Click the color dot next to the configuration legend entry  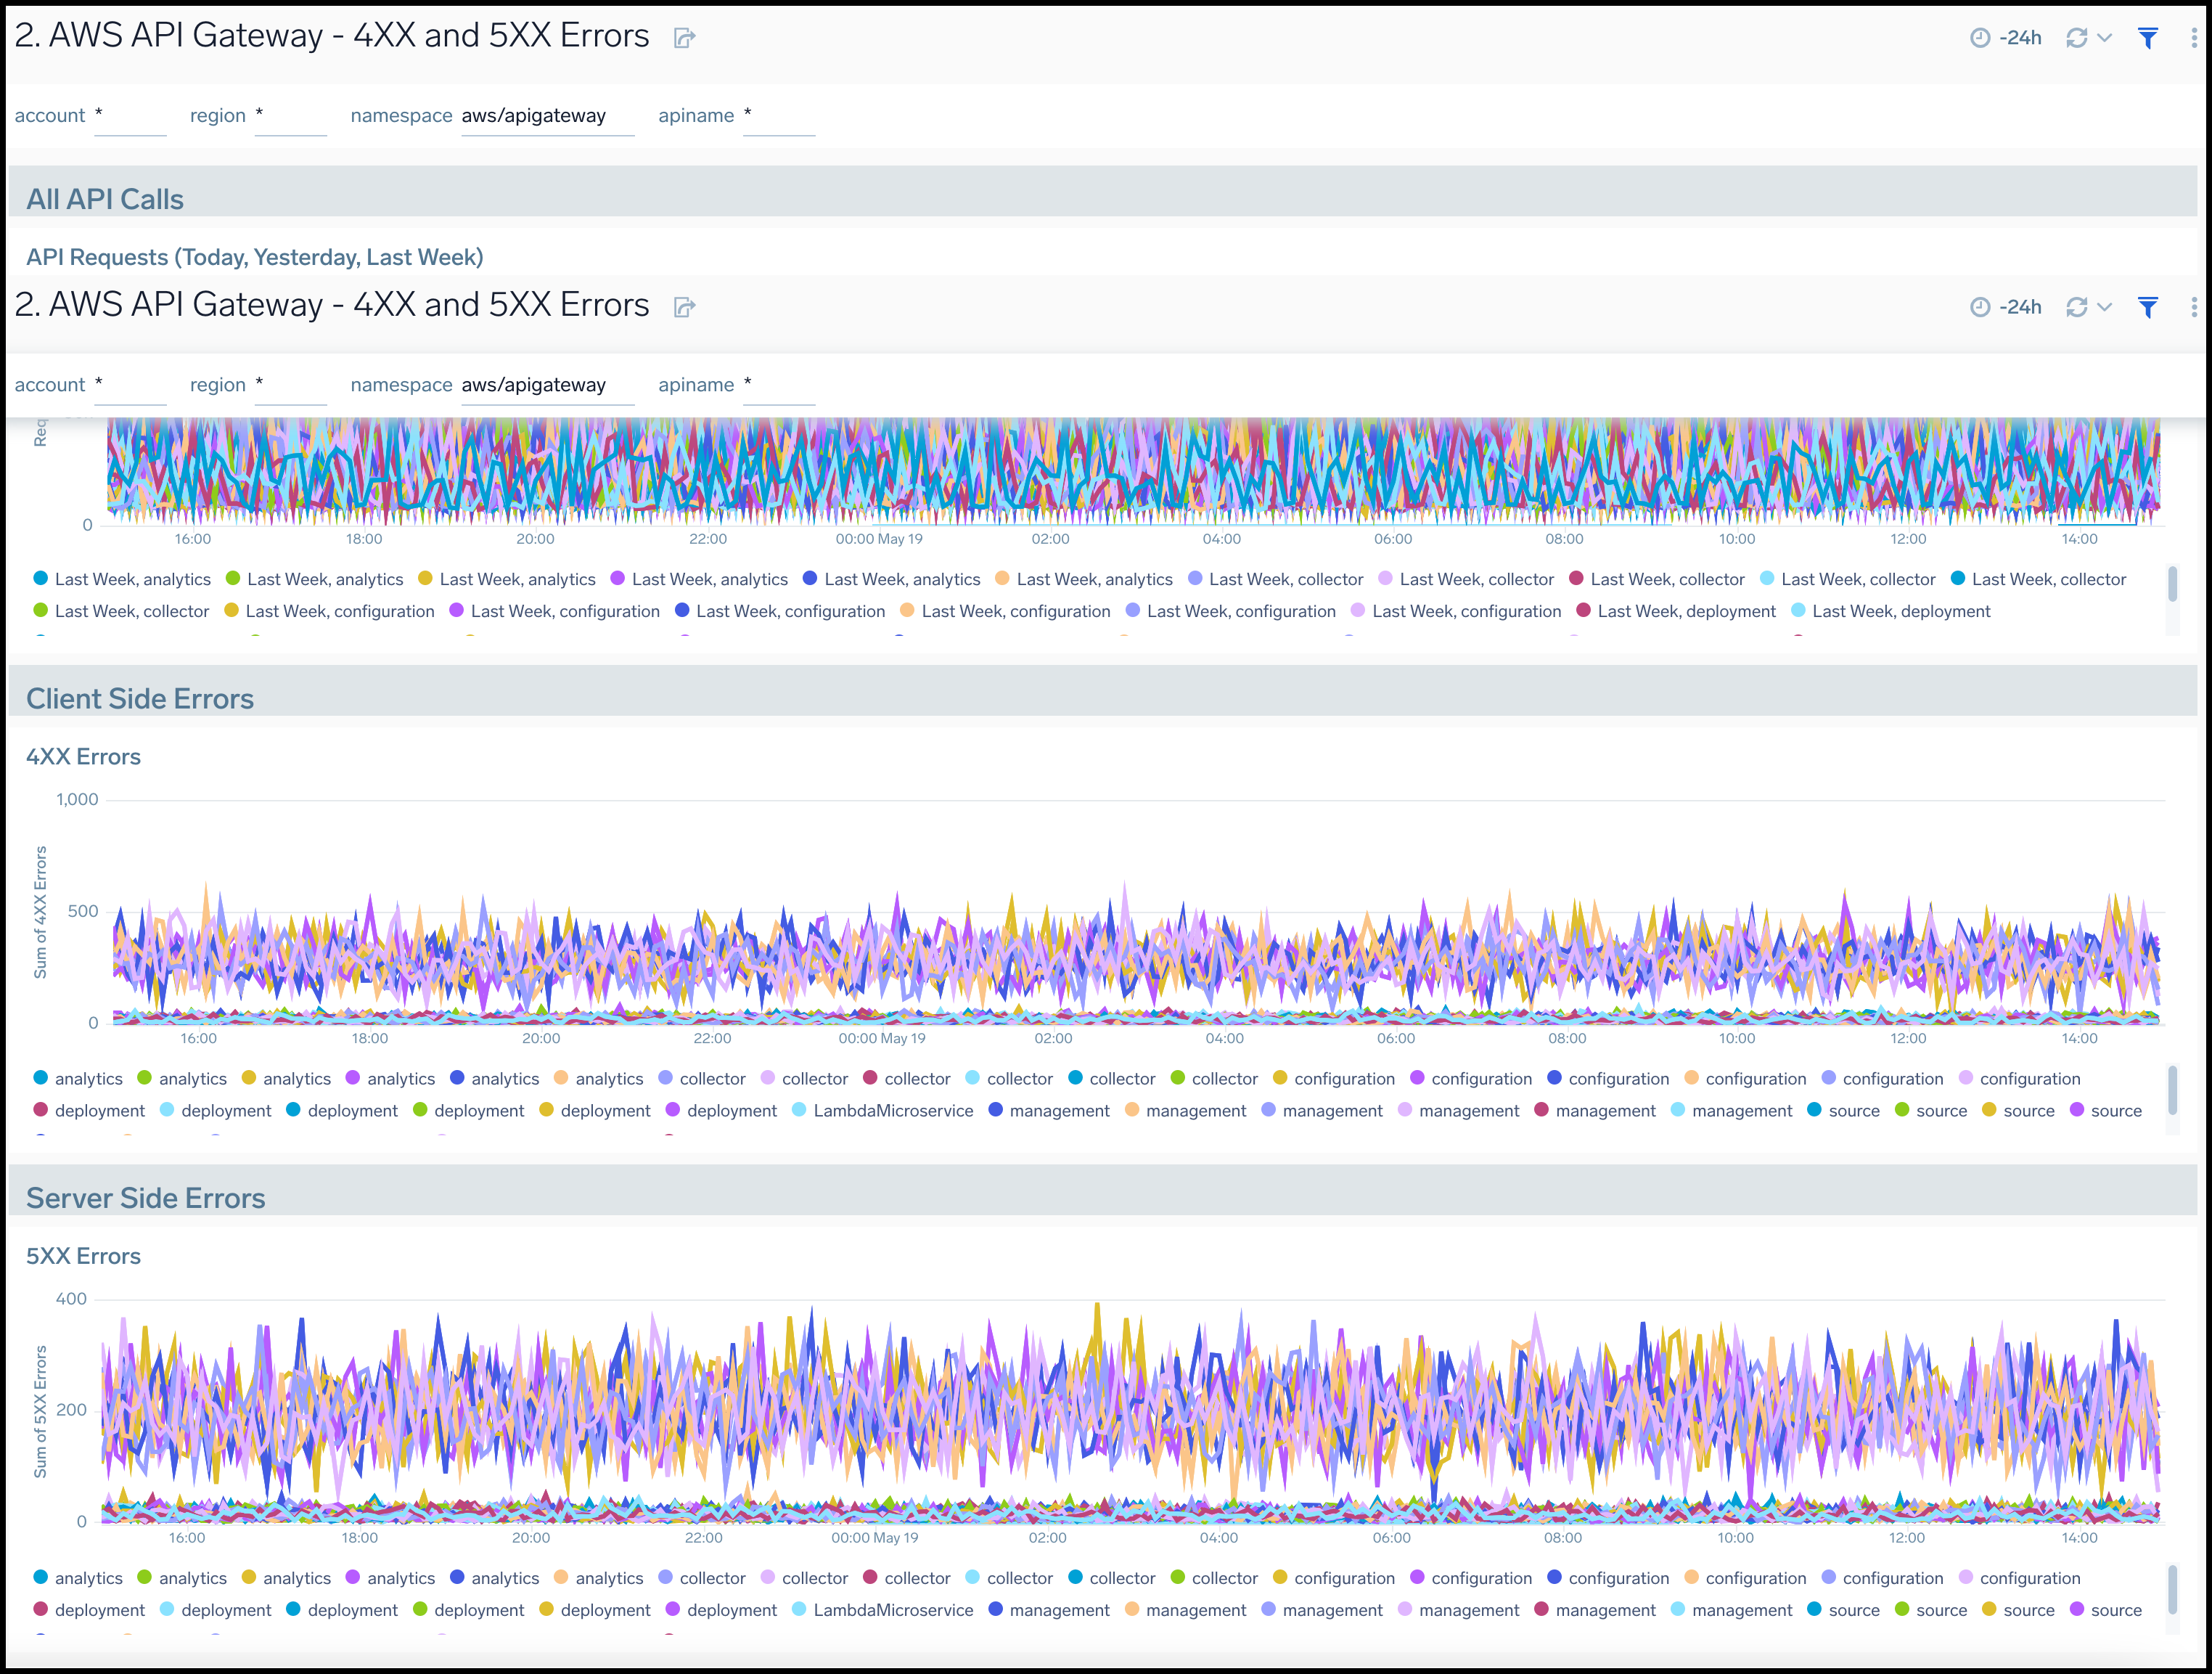click(x=1282, y=1078)
